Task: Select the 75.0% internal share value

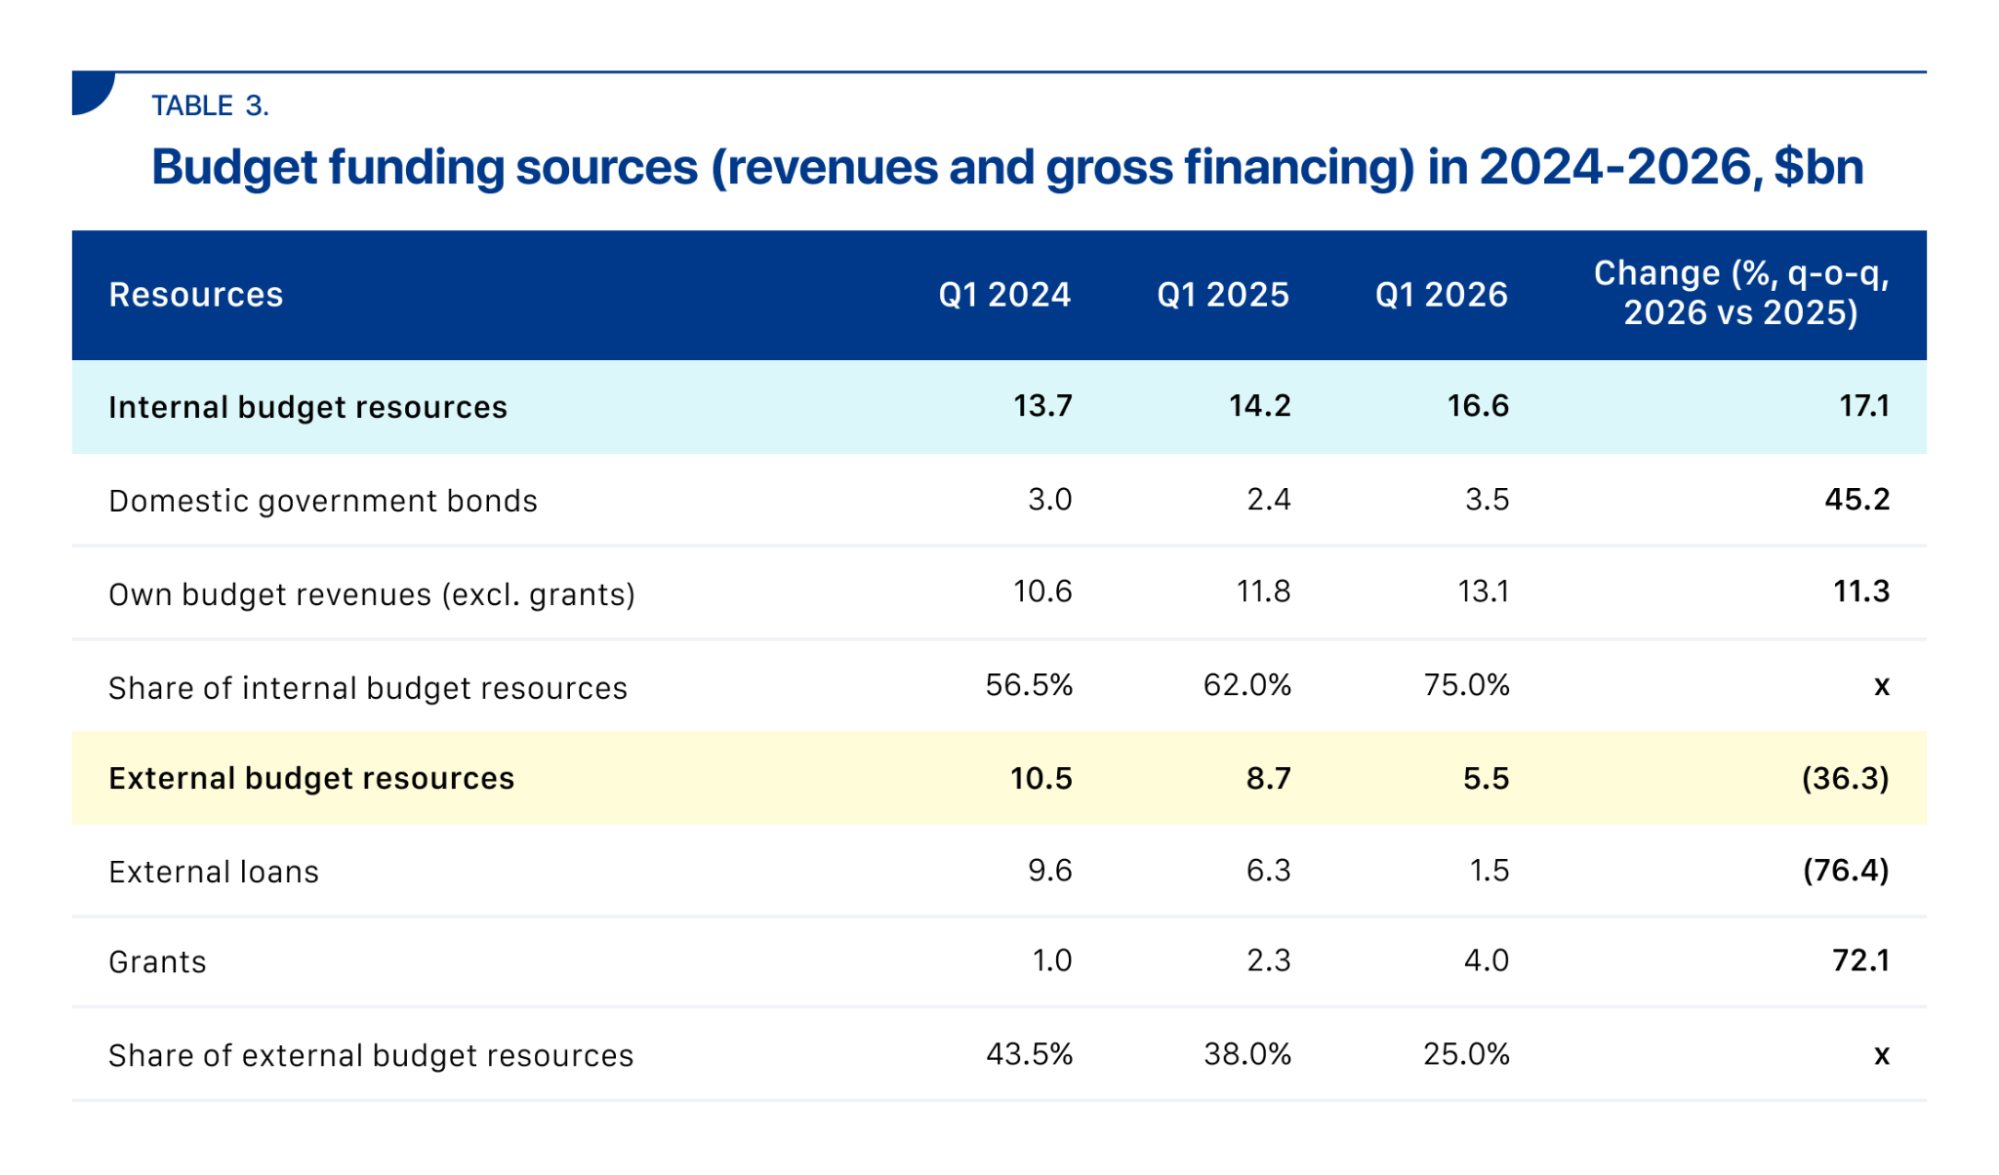Action: pos(1467,685)
